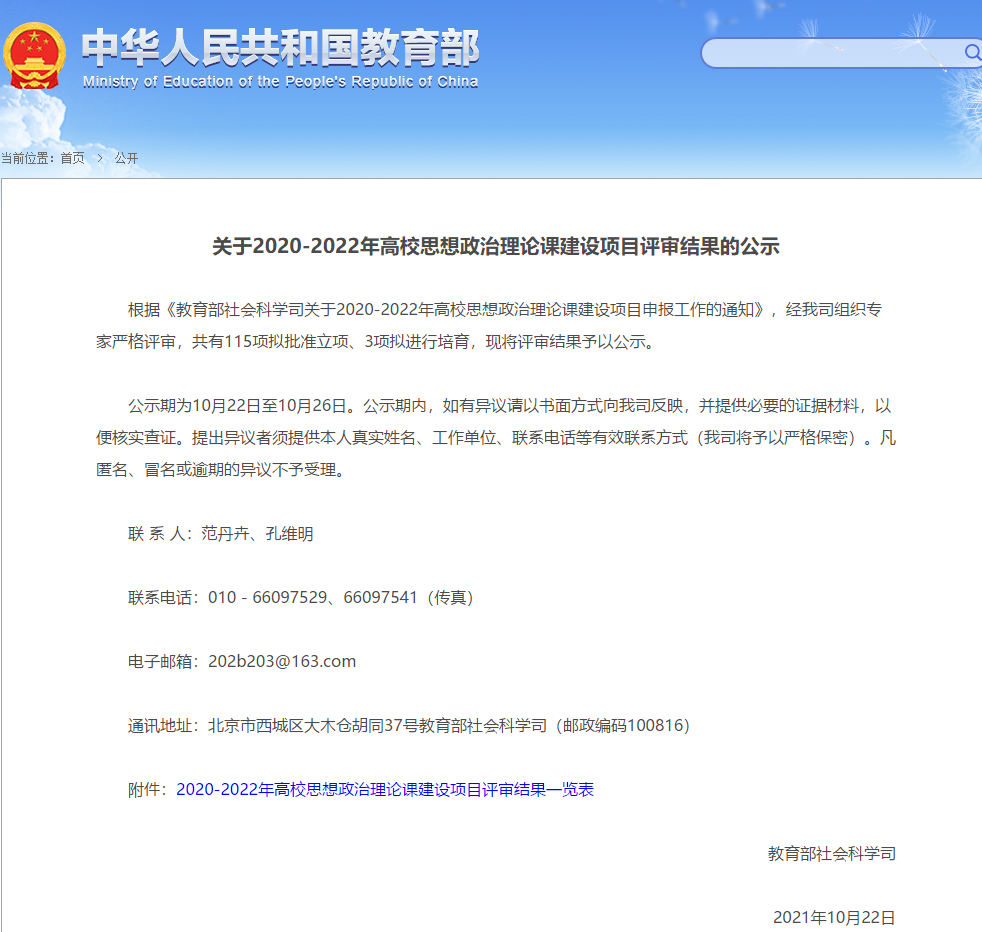The image size is (982, 932).
Task: Click the search magnifier icon
Action: click(x=971, y=52)
